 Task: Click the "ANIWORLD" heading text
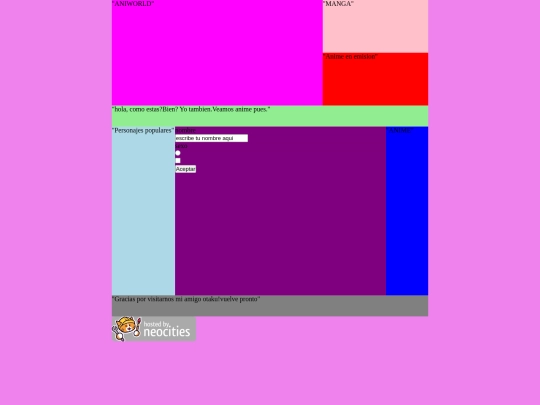coord(133,4)
